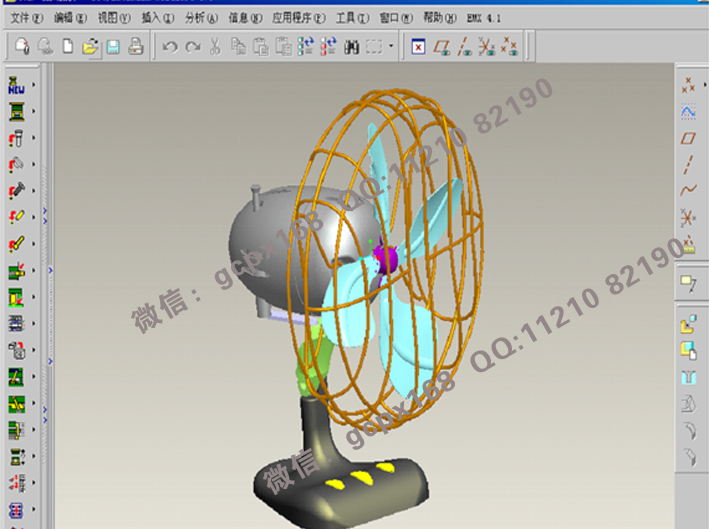
Task: Click the Print icon in toolbar
Action: pyautogui.click(x=136, y=46)
